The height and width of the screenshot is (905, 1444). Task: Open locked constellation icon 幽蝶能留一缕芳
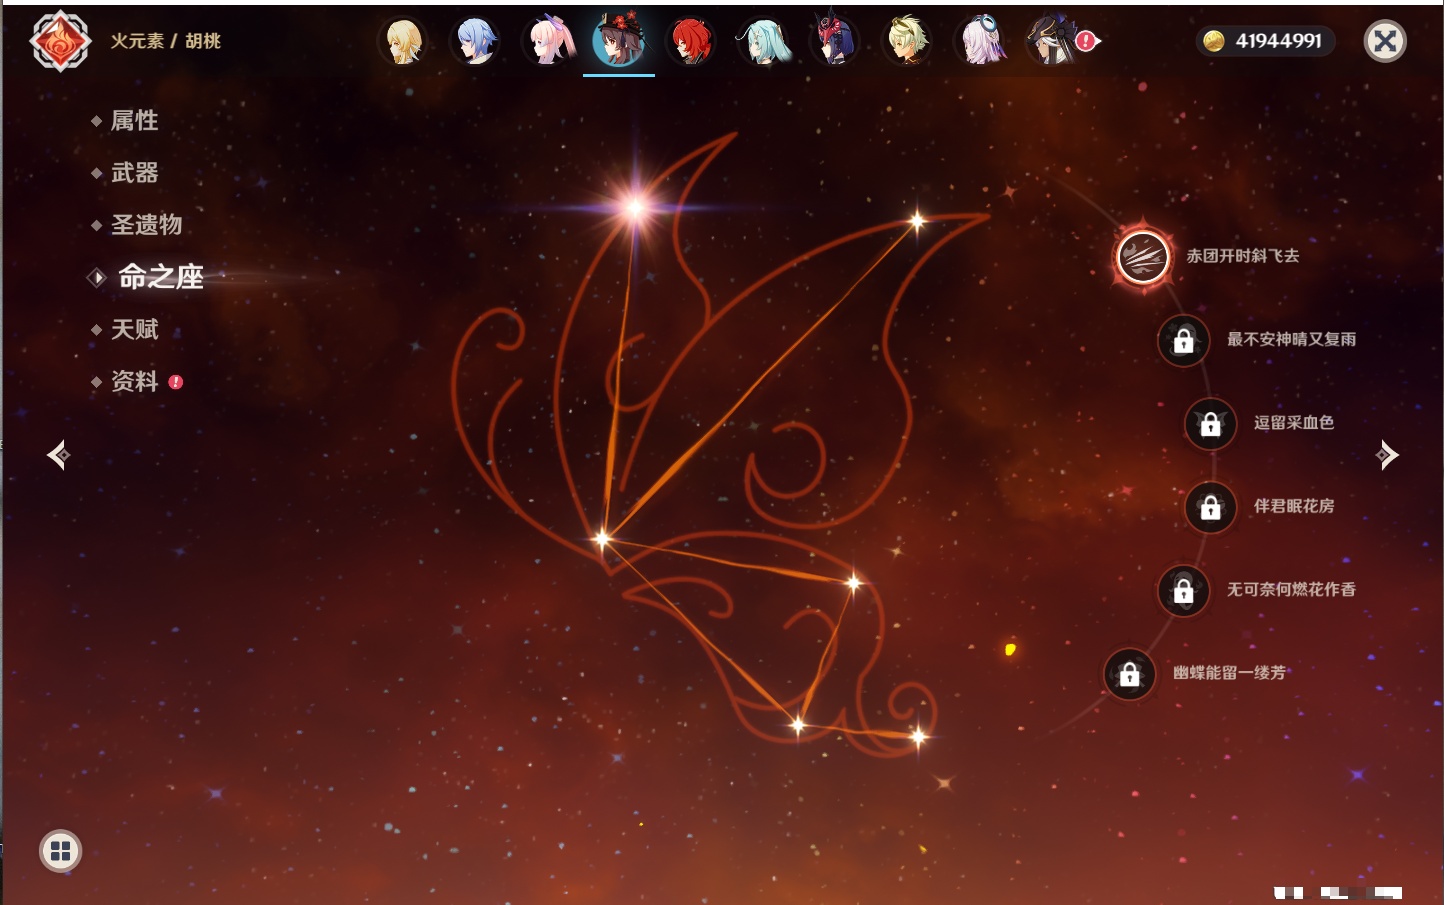pyautogui.click(x=1129, y=675)
